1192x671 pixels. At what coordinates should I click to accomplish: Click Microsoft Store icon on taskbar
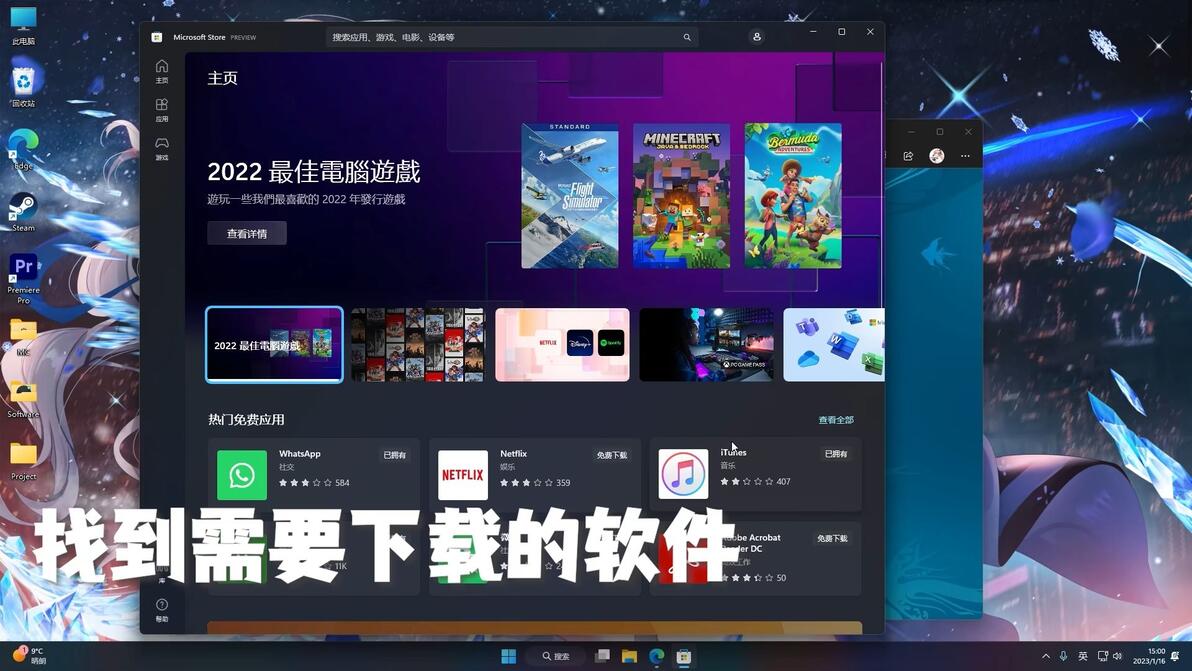click(683, 656)
